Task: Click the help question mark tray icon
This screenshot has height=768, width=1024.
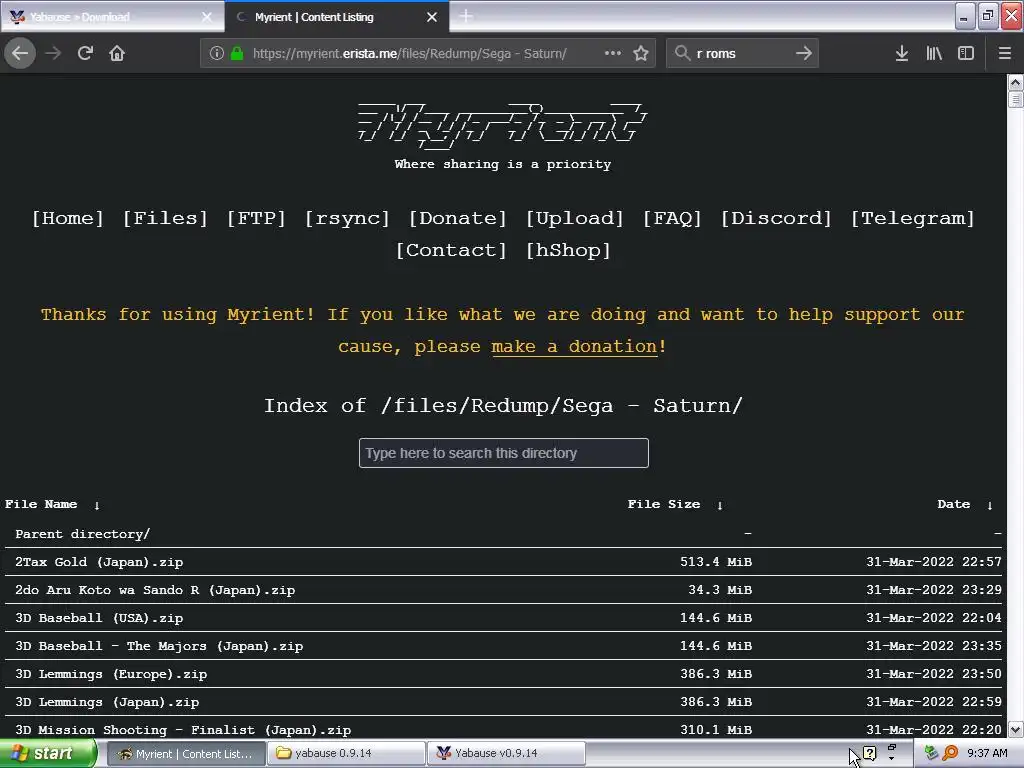Action: [x=869, y=753]
